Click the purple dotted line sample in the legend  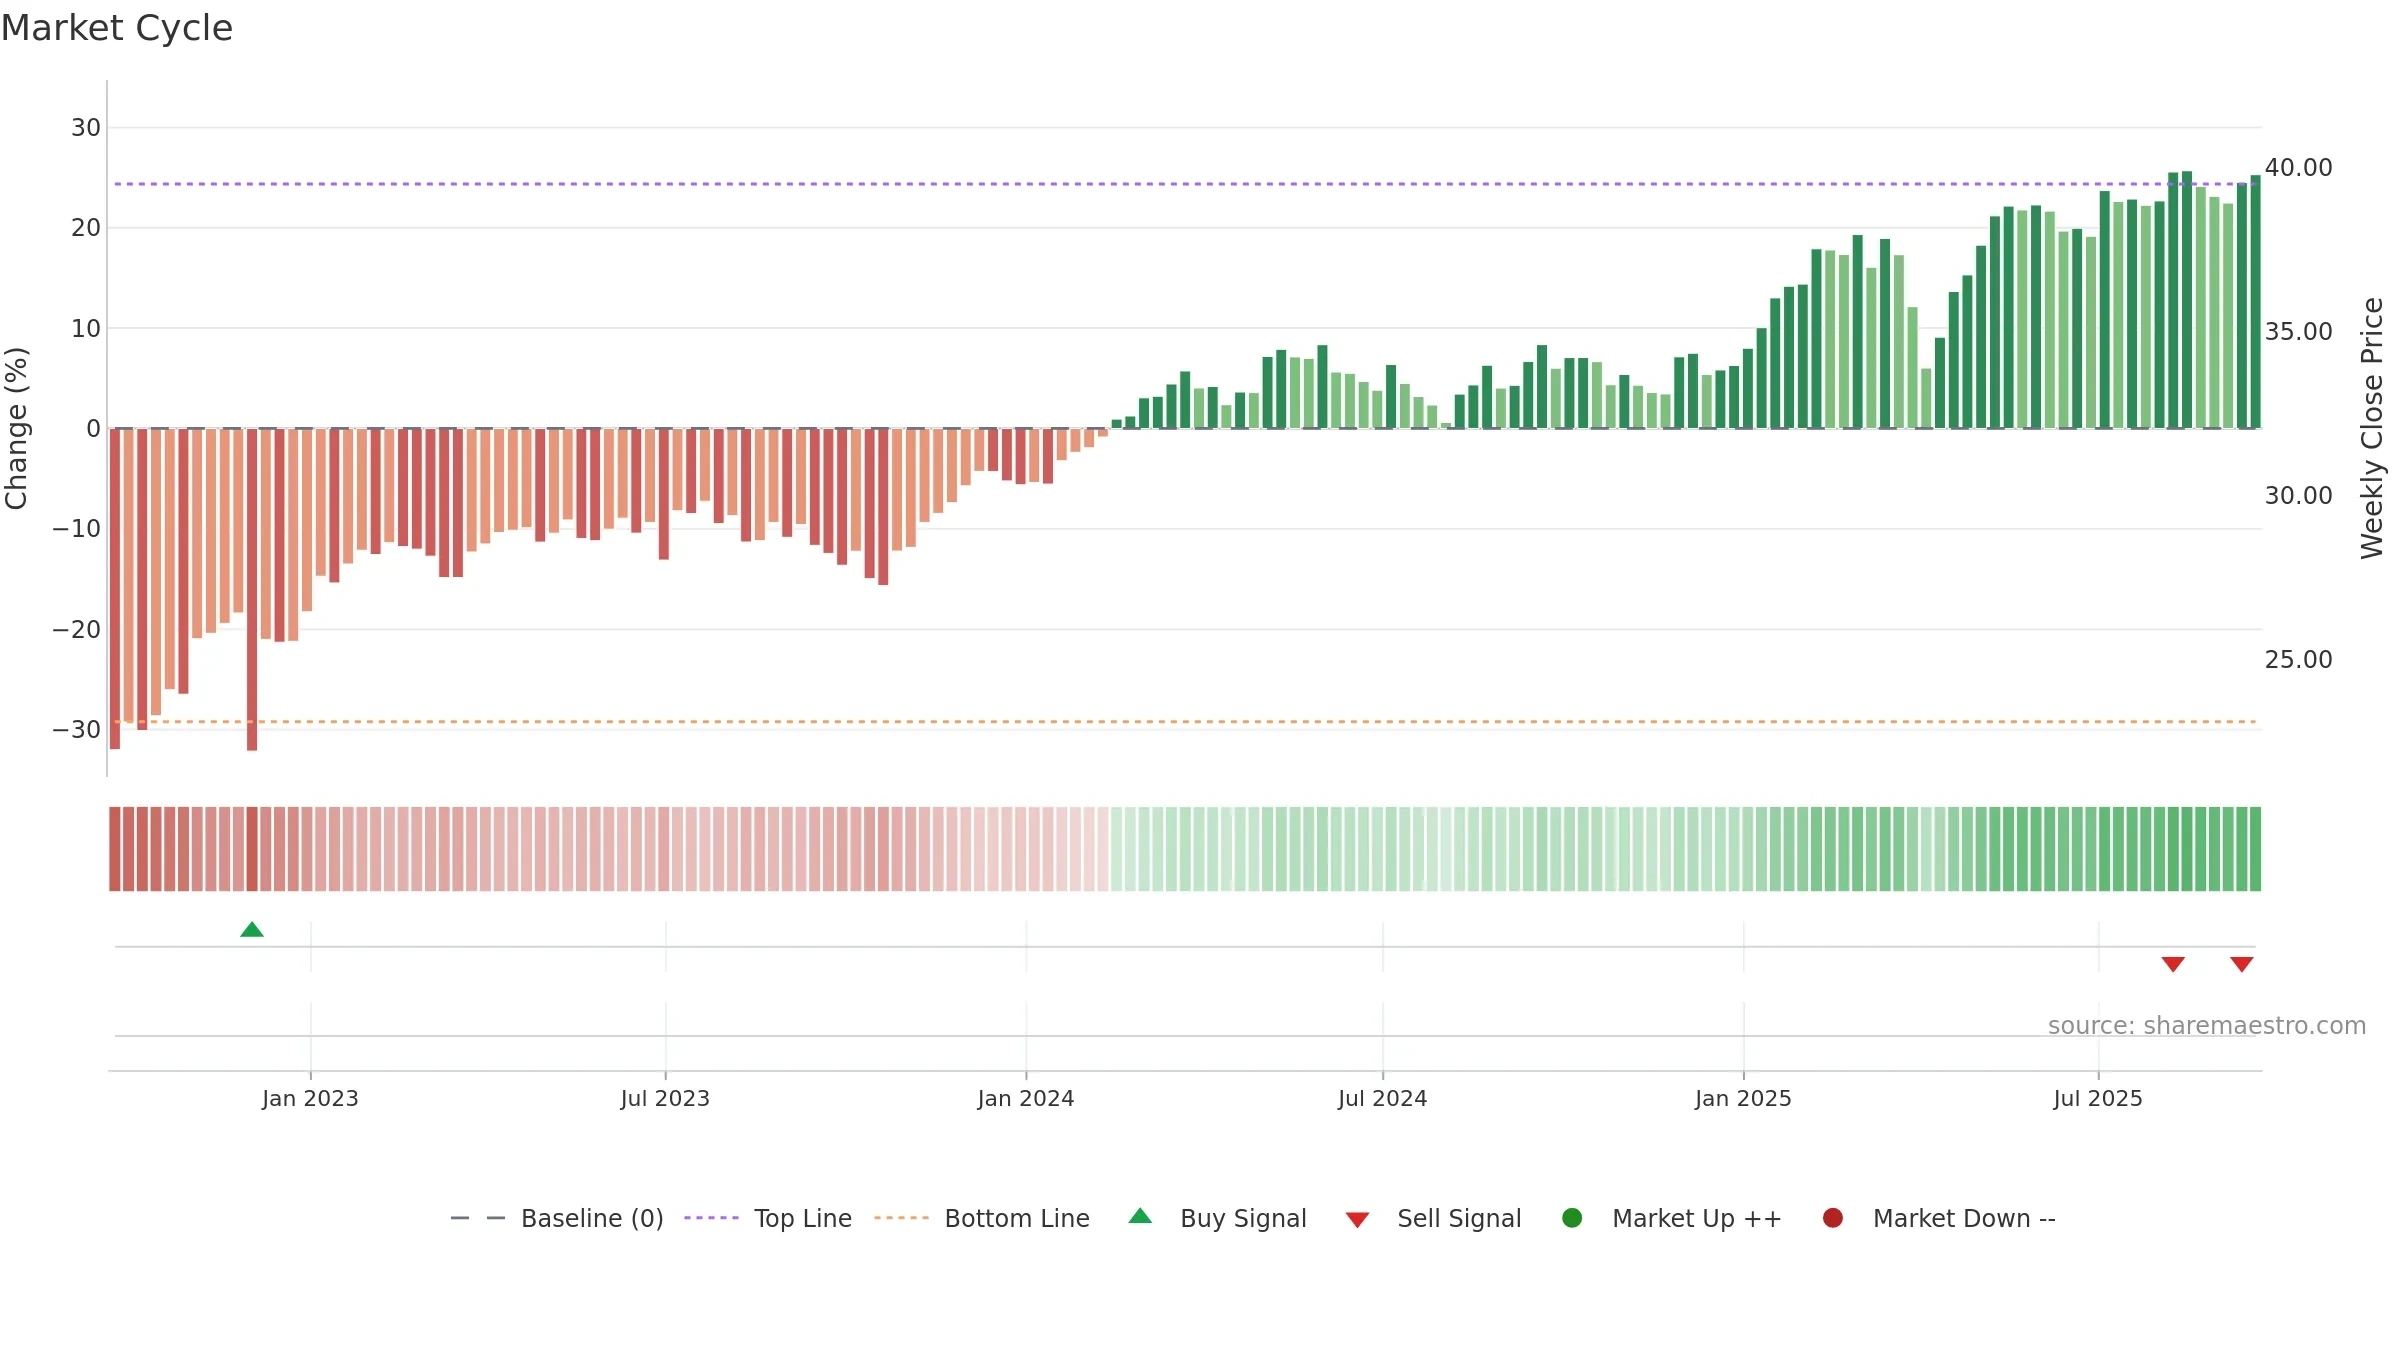tap(711, 1218)
